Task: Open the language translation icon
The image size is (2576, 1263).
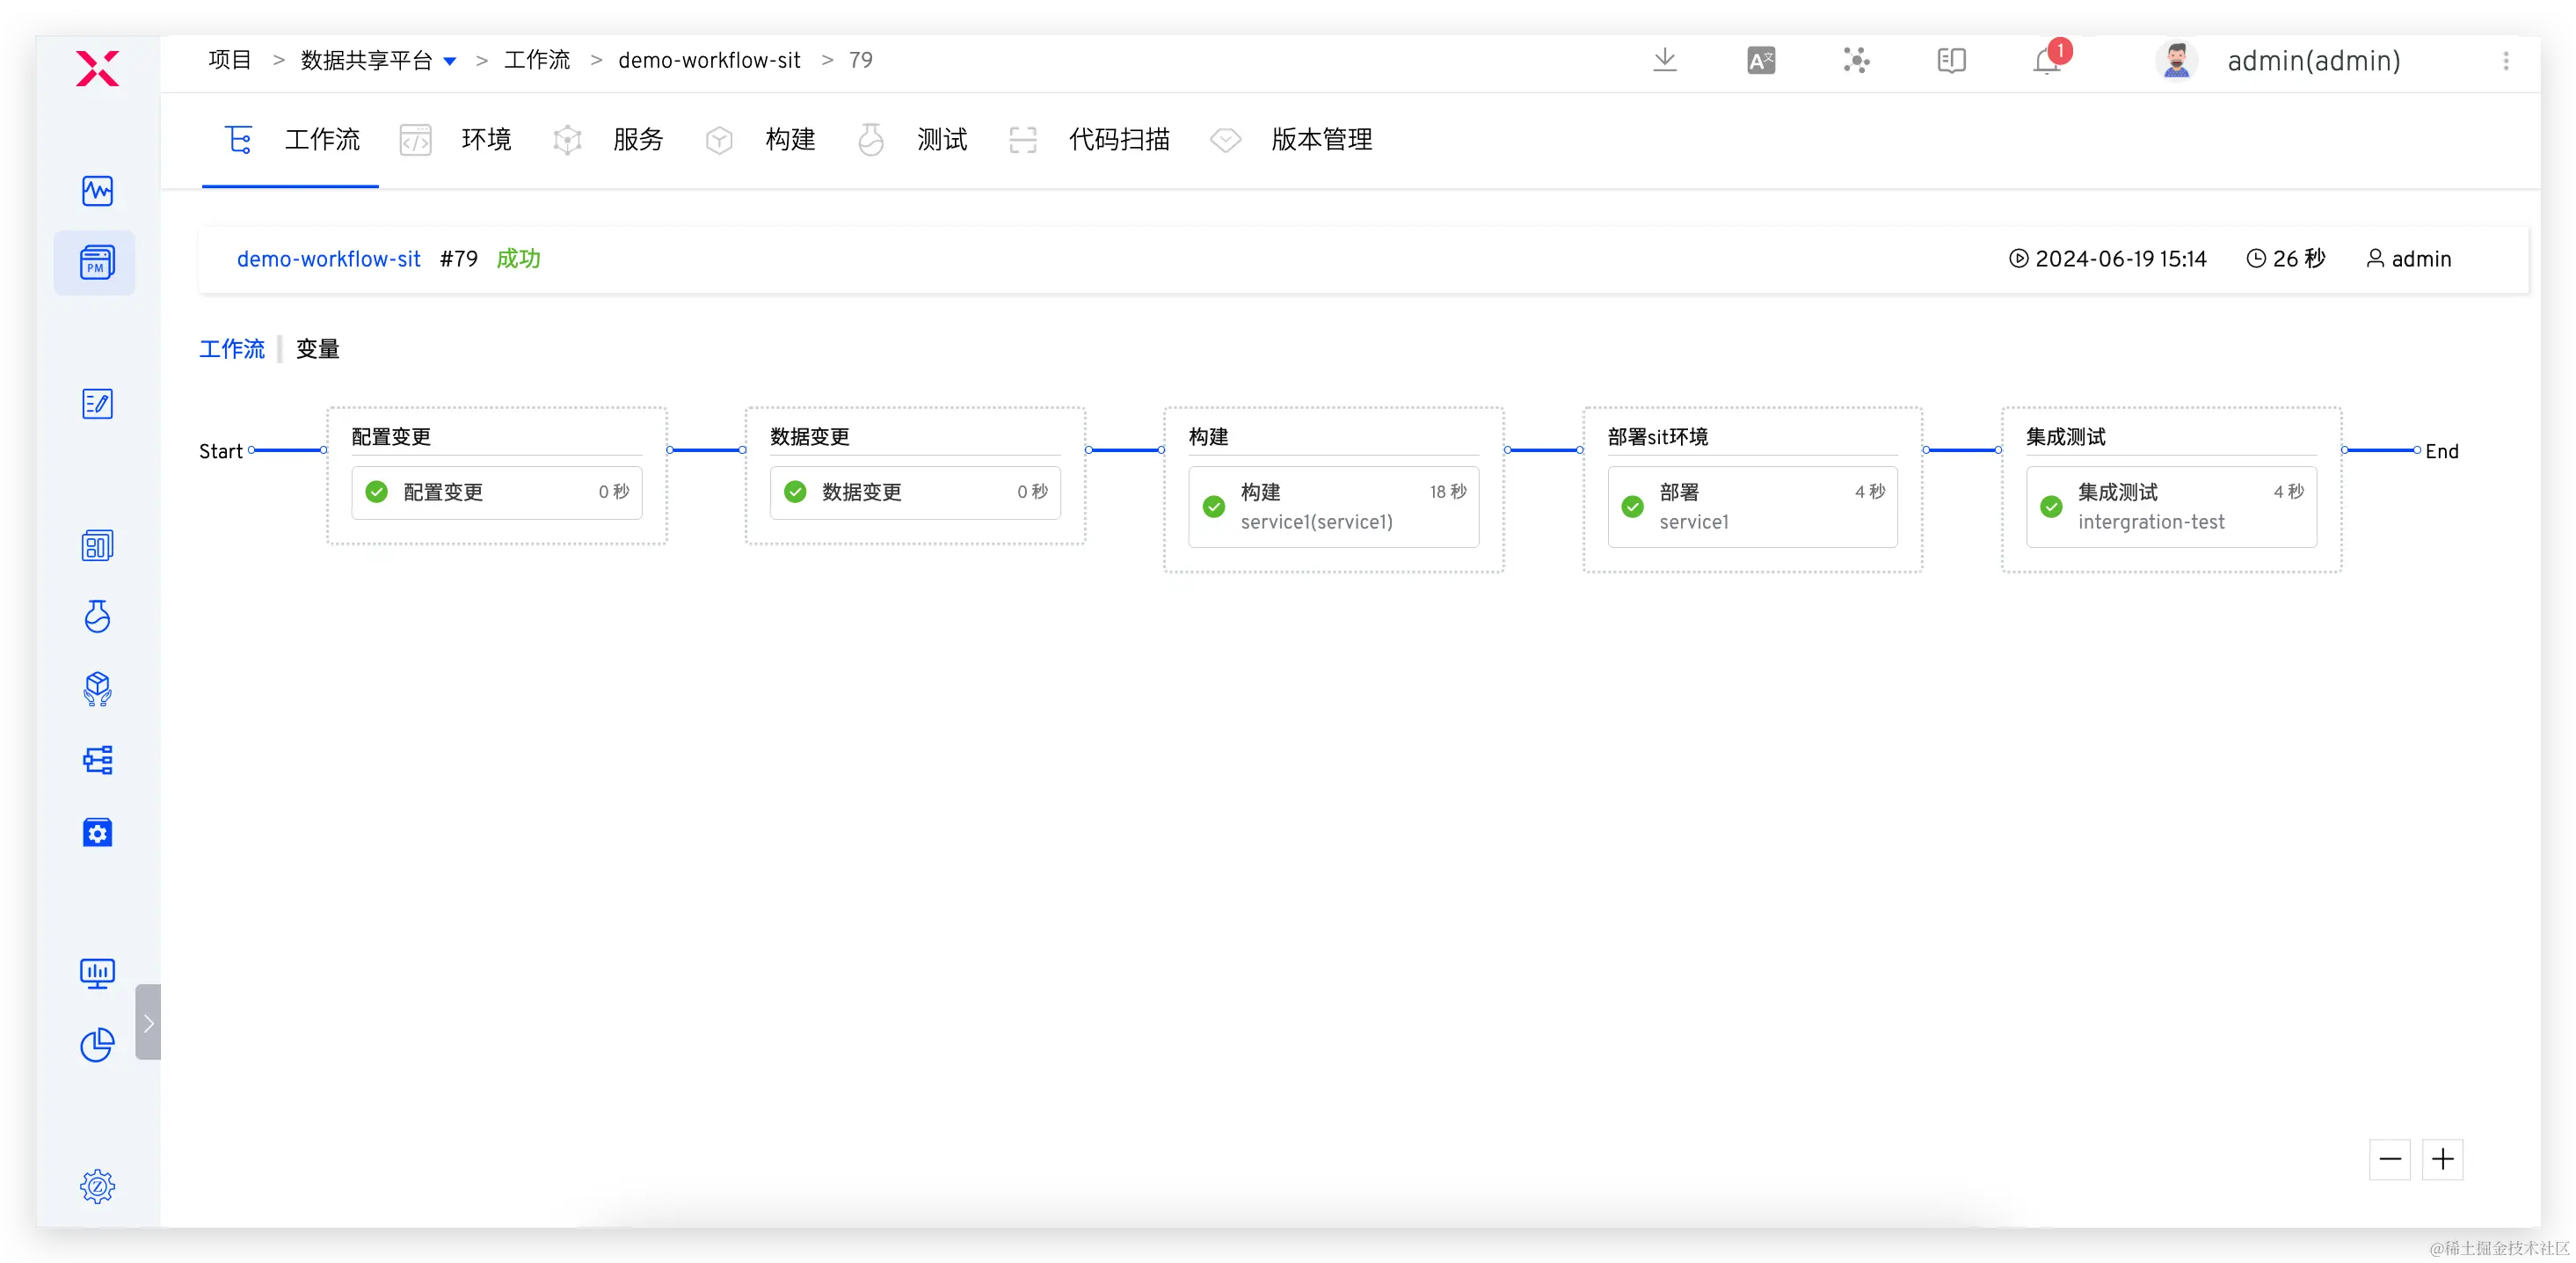Action: 1760,61
